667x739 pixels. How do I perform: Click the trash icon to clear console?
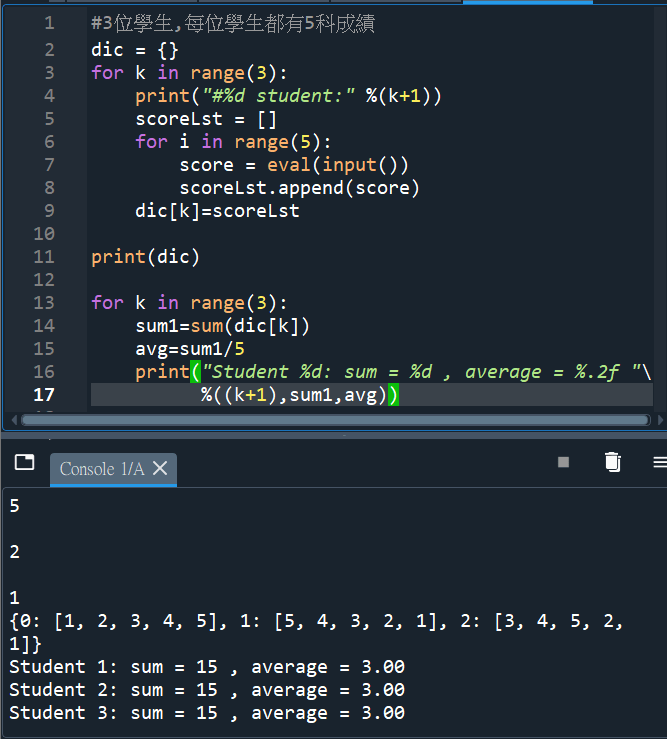(612, 462)
